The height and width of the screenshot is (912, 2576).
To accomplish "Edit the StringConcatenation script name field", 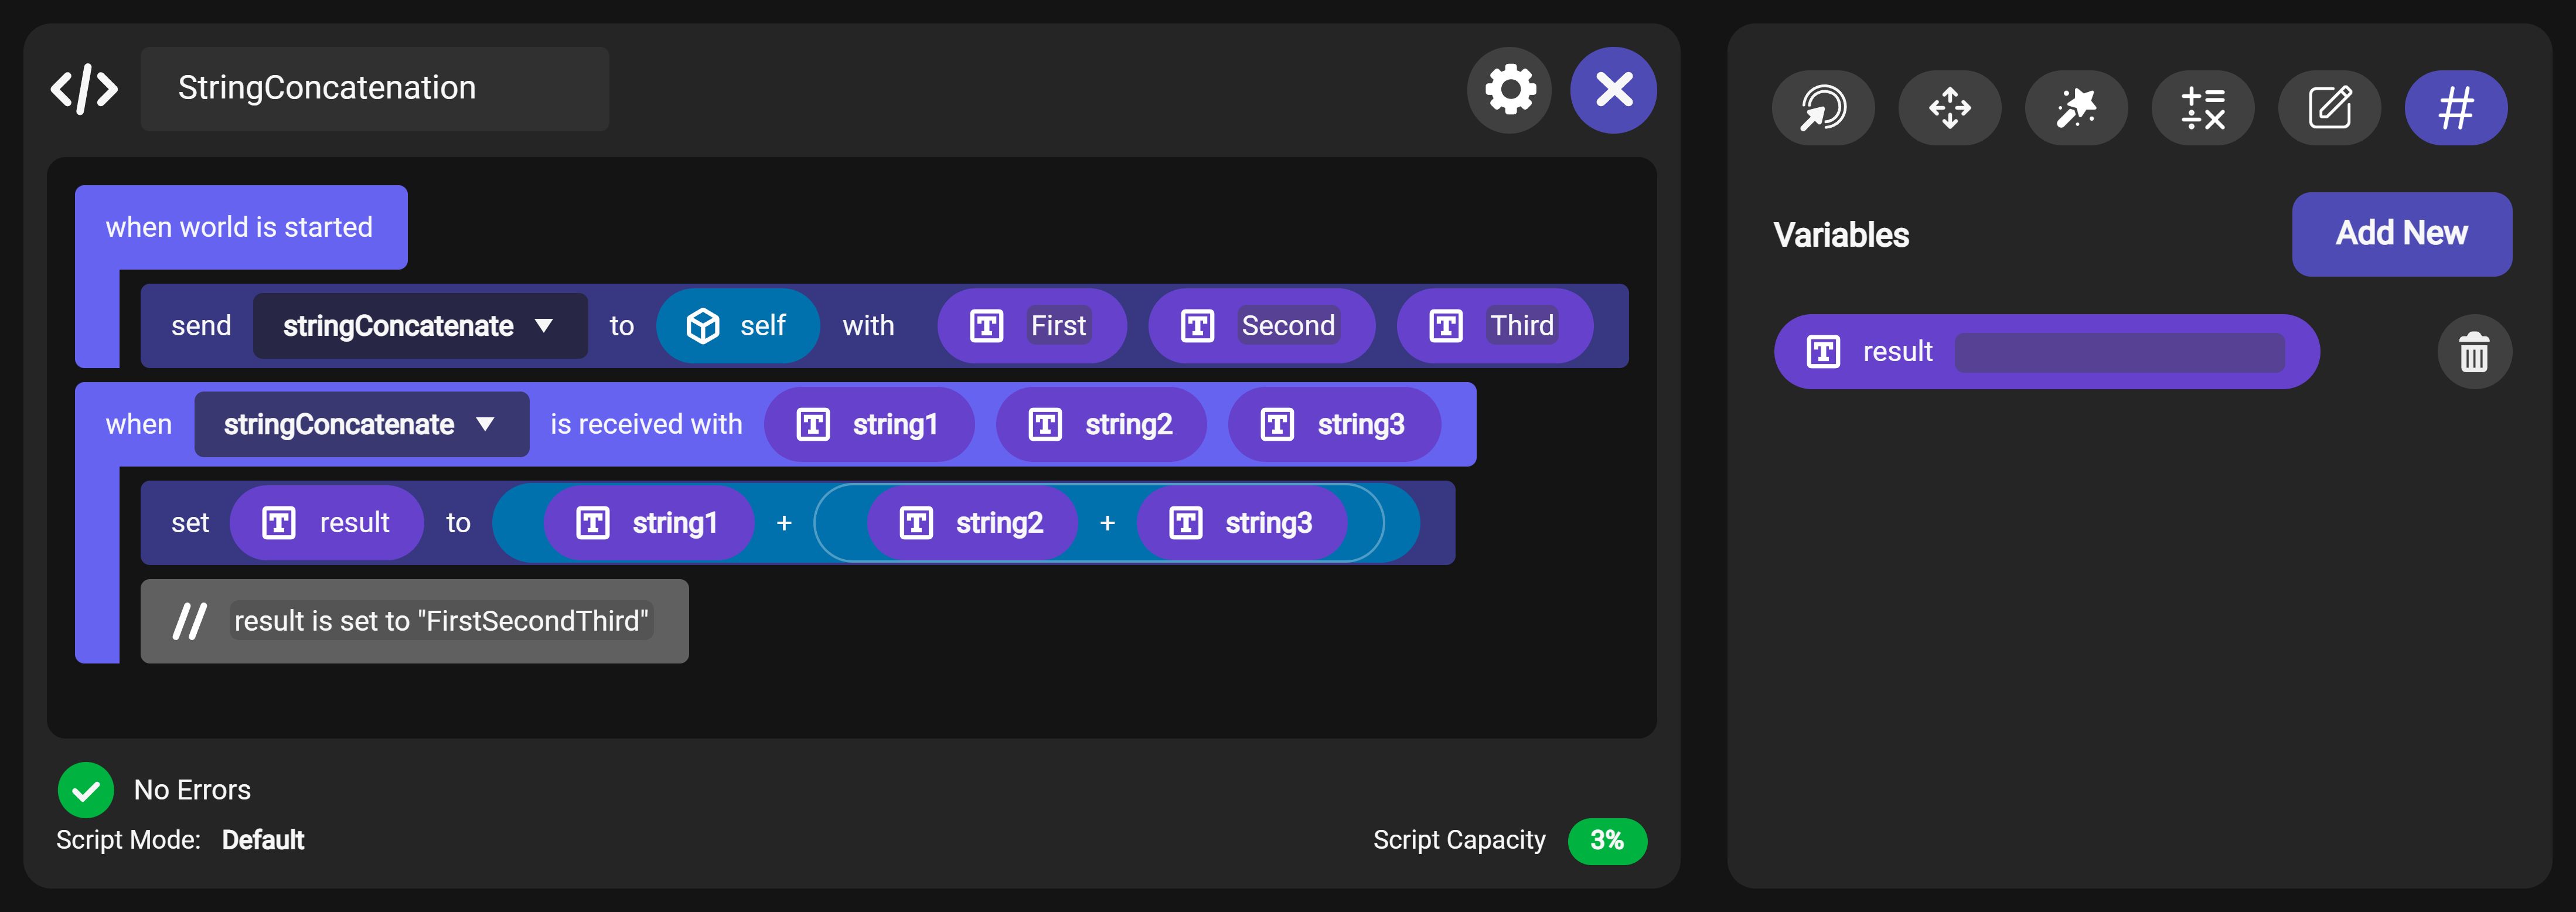I will pos(374,89).
